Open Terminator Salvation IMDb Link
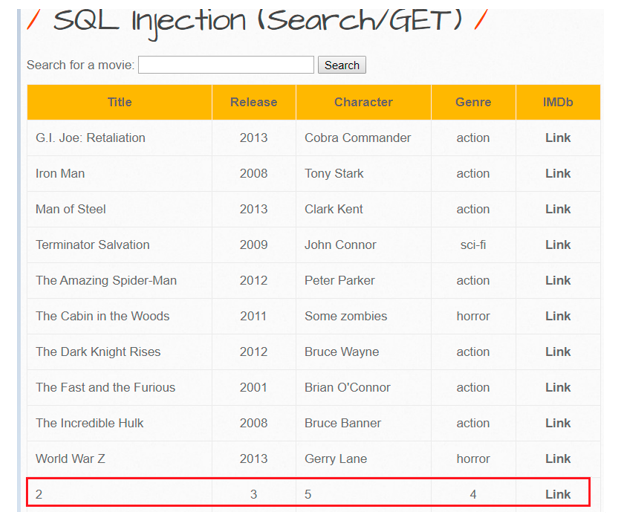 (557, 245)
